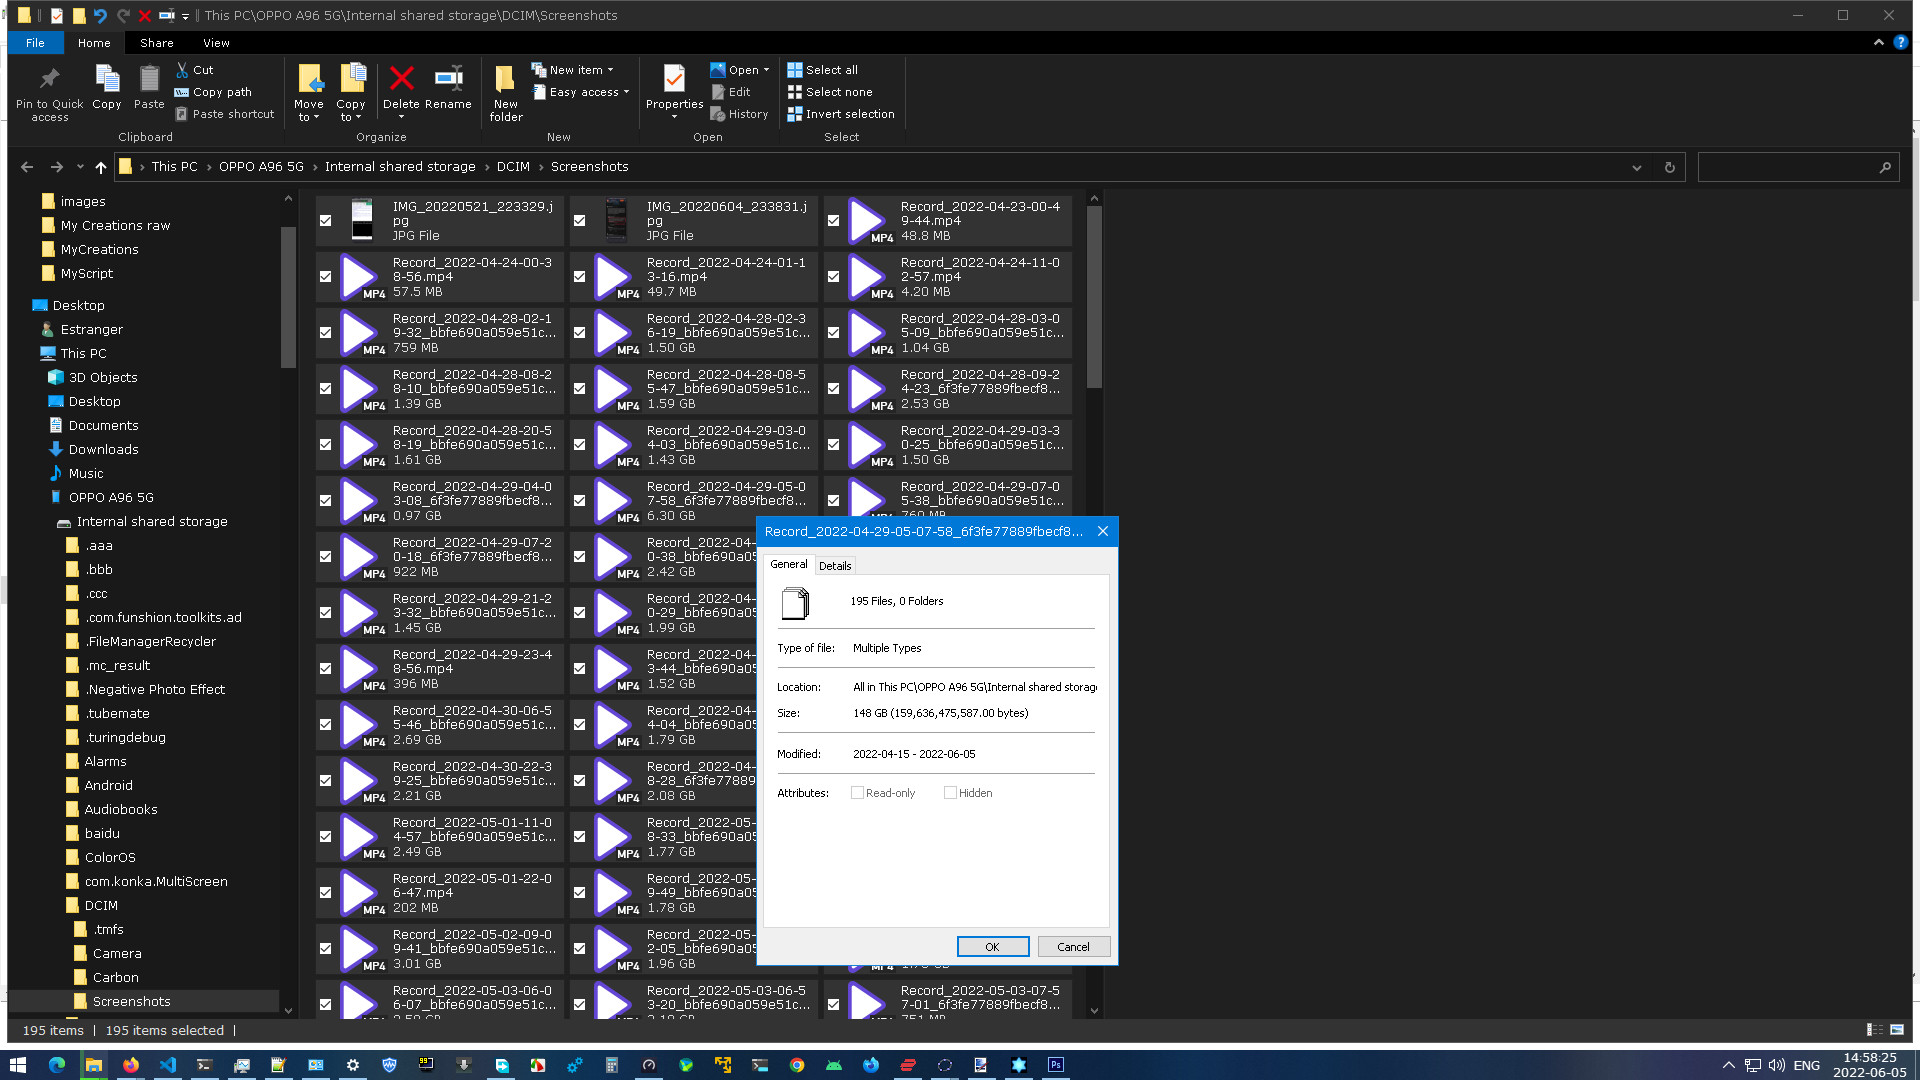This screenshot has height=1080, width=1920.
Task: Click Select none in ribbon
Action: [830, 92]
